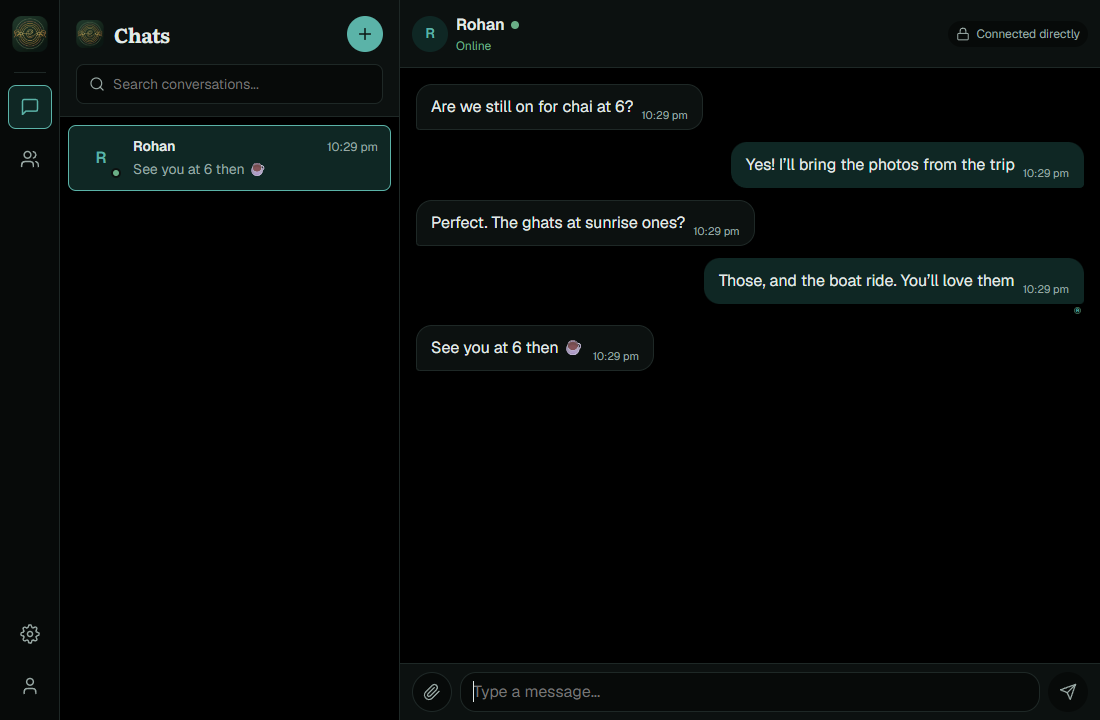Image resolution: width=1100 pixels, height=720 pixels.
Task: Select message "Those, and the boat ride. You'll love them"
Action: pos(894,281)
